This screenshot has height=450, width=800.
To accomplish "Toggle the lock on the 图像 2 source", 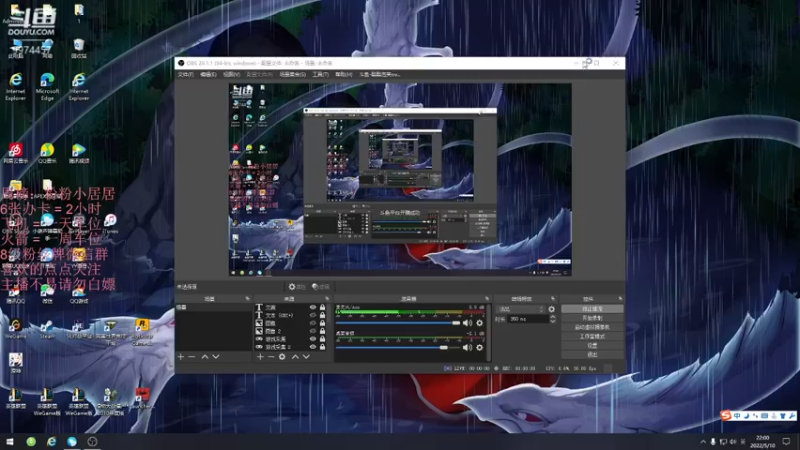I will point(322,331).
